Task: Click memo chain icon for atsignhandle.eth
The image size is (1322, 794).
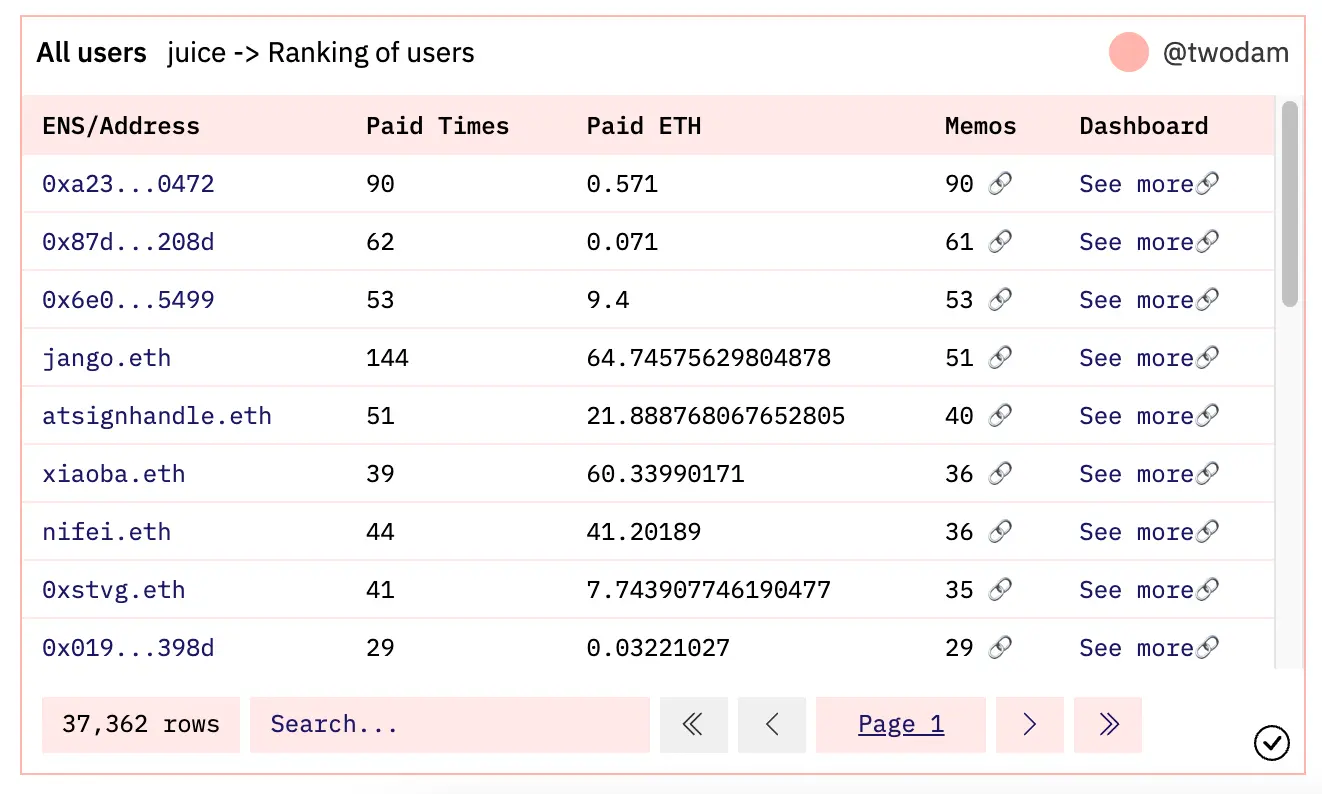Action: click(1000, 415)
